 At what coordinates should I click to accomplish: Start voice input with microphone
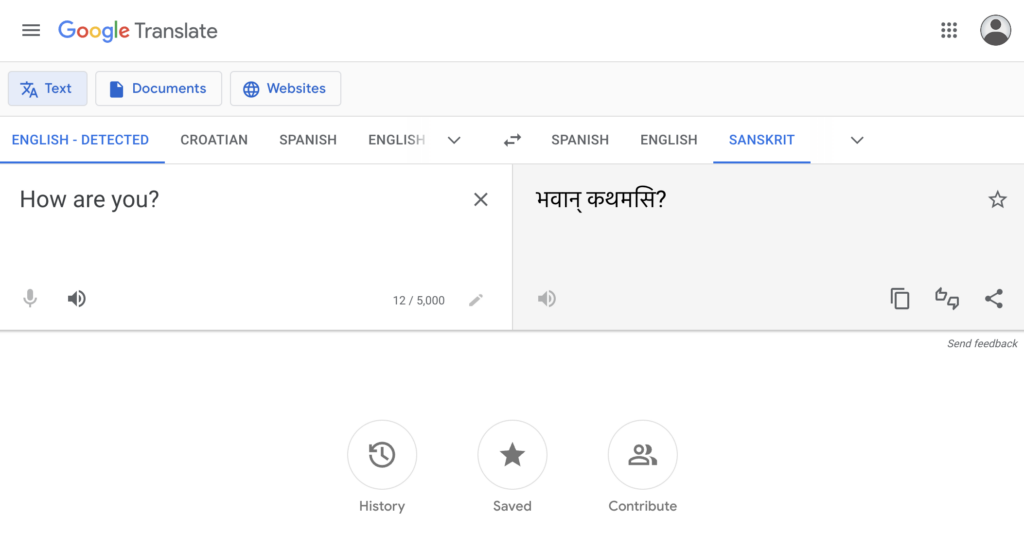[x=30, y=298]
